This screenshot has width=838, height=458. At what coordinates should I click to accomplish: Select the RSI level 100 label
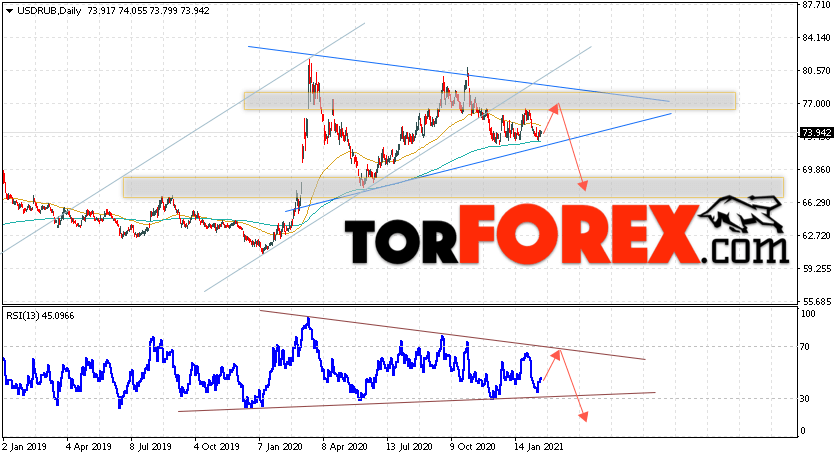coord(808,314)
